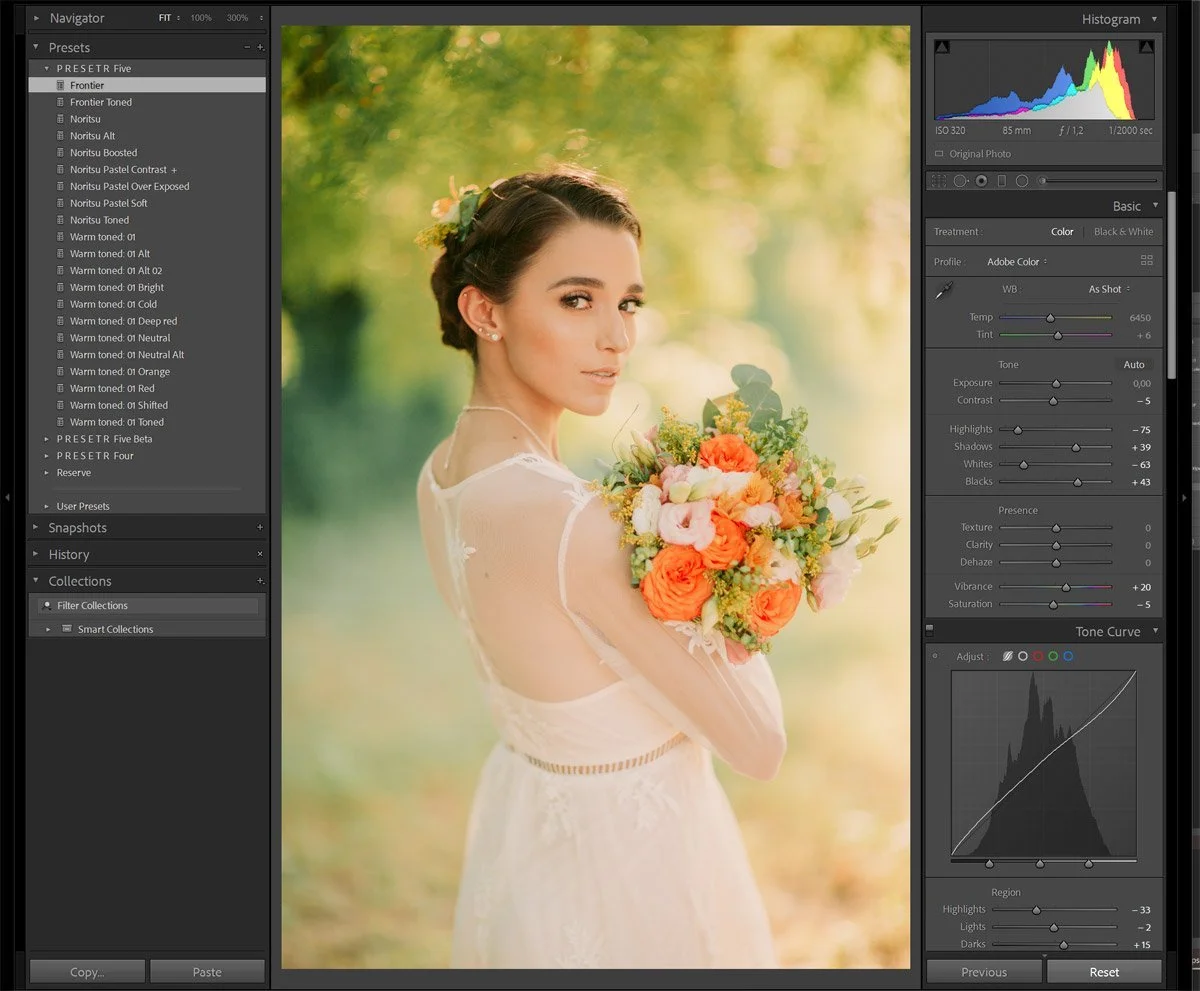The height and width of the screenshot is (991, 1200).
Task: Collapse the PRESETR Five preset group
Action: click(x=45, y=67)
